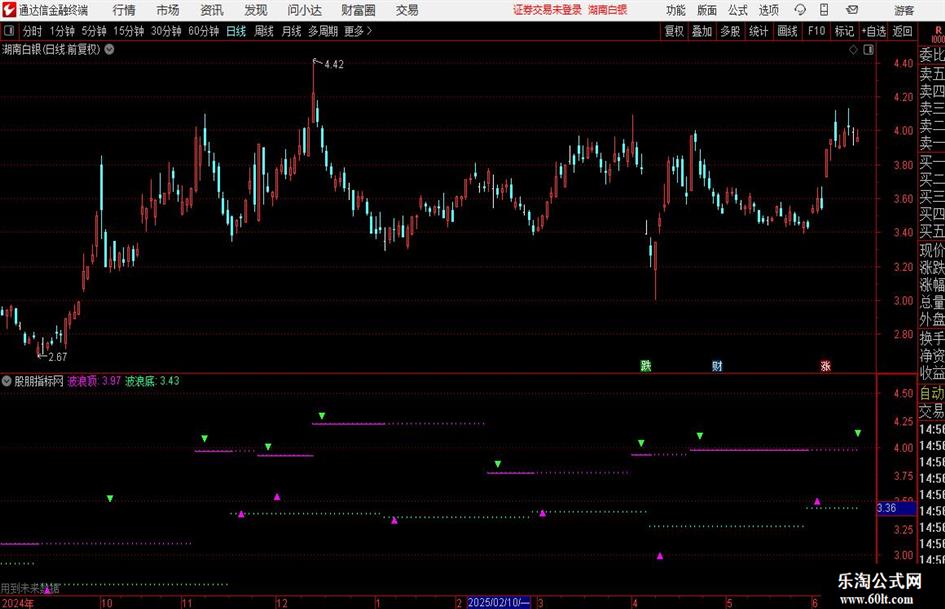
Task: Click the 波浪底: 3.43 indicator value
Action: [x=152, y=381]
